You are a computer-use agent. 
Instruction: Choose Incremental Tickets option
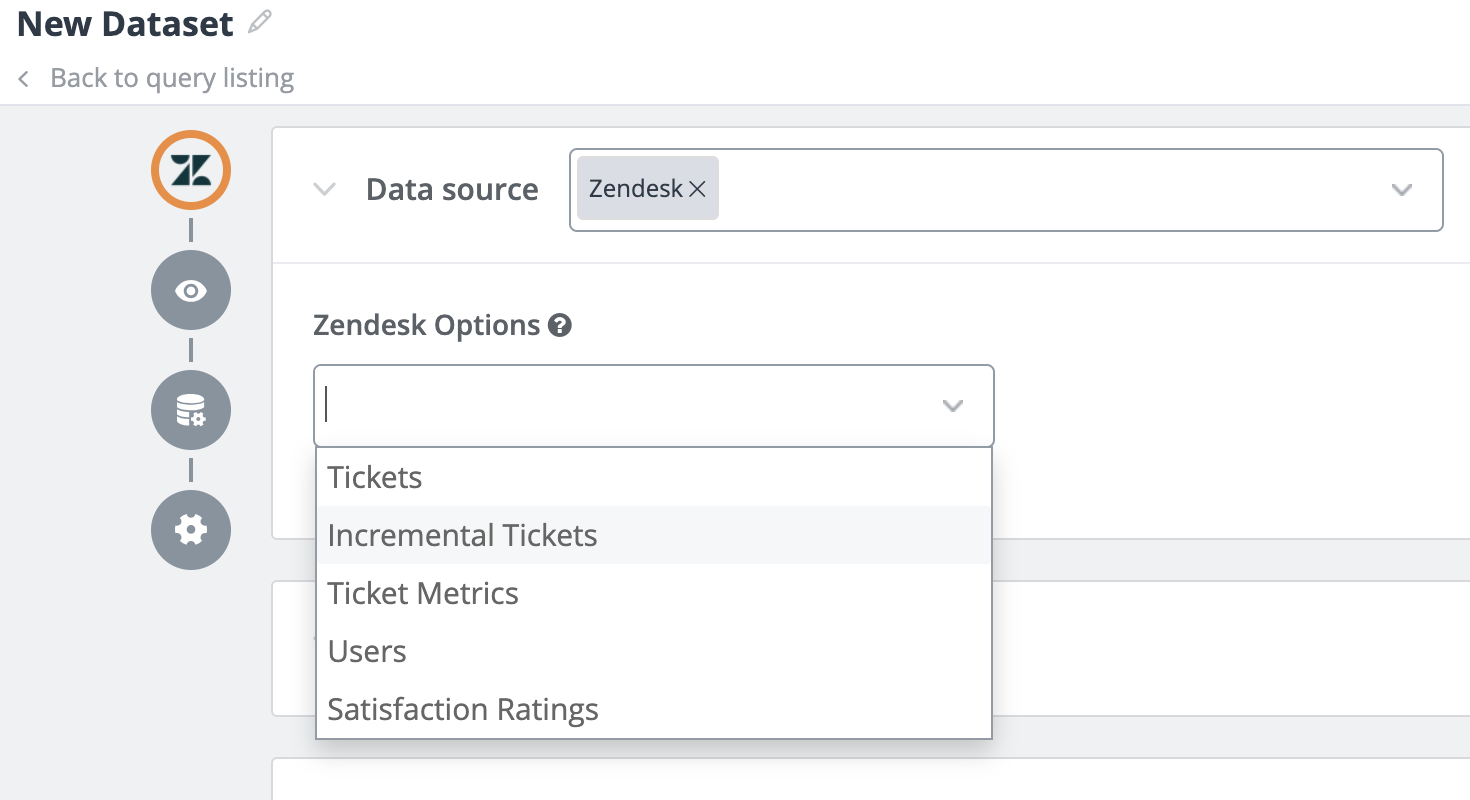pos(654,535)
